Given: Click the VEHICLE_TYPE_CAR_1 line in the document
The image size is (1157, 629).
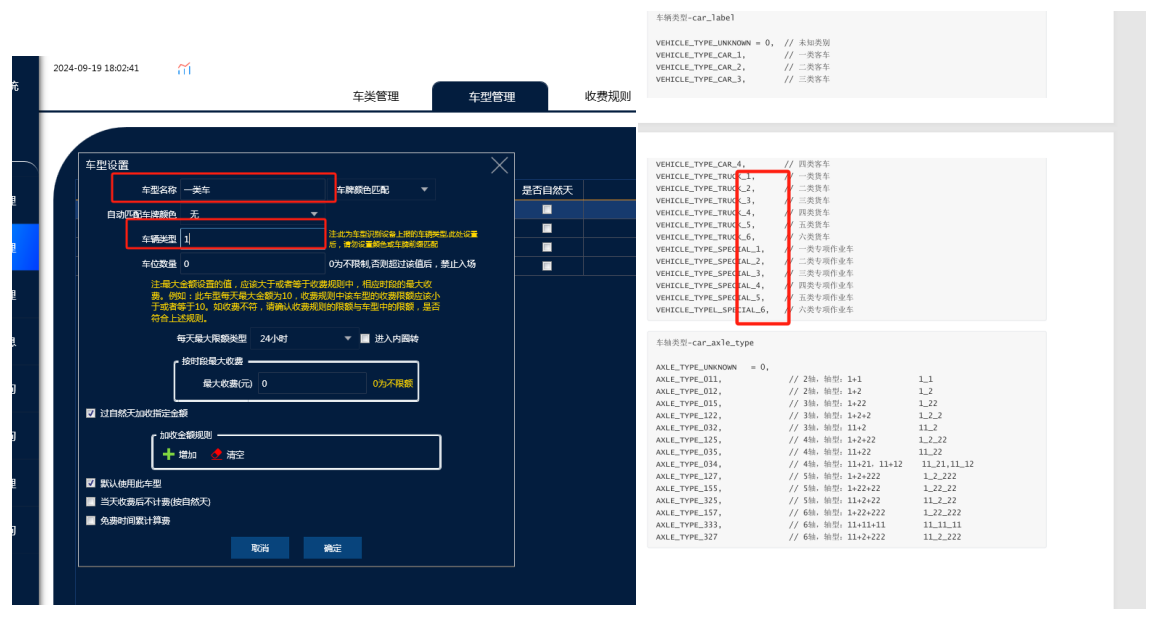Looking at the screenshot, I should click(743, 55).
